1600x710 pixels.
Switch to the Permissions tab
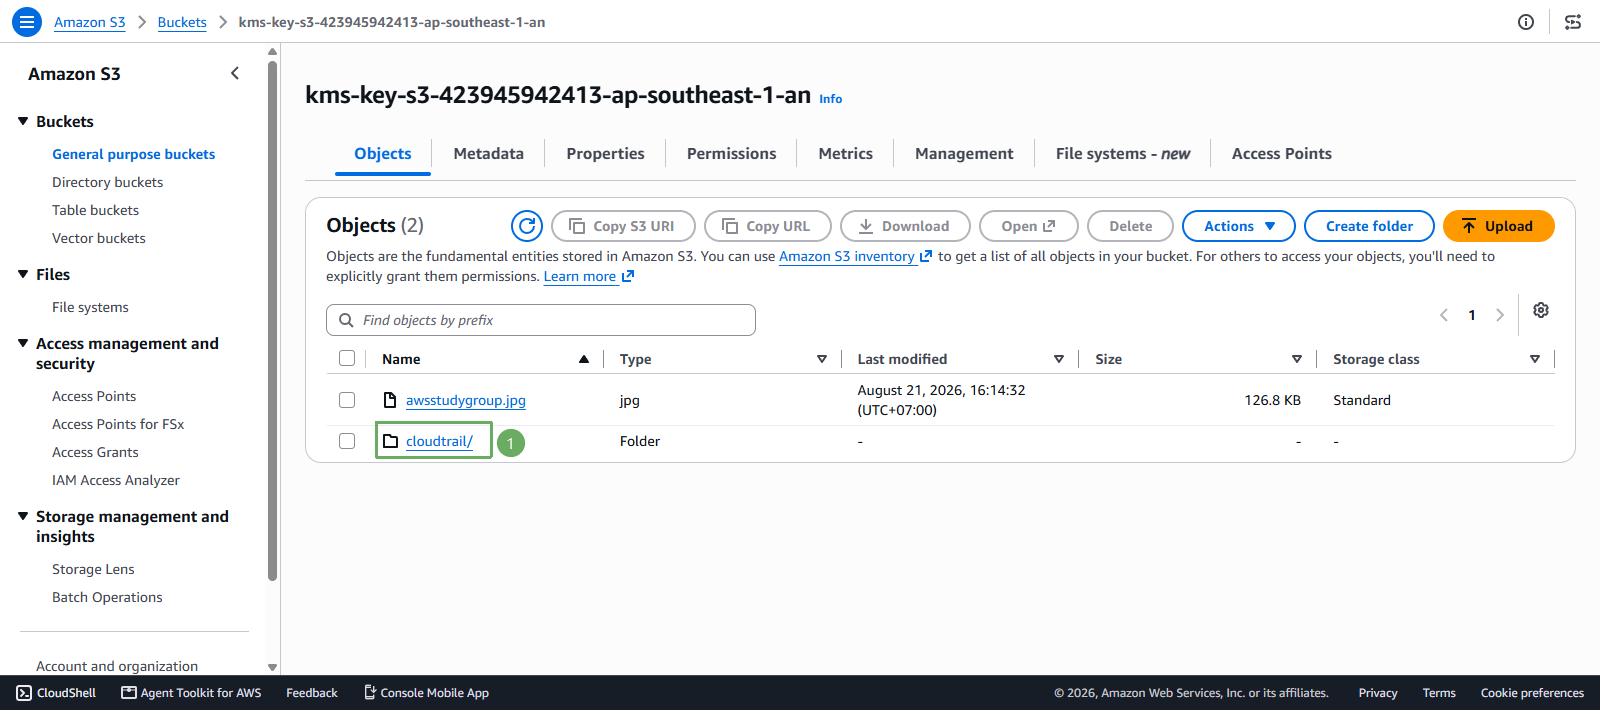tap(732, 154)
